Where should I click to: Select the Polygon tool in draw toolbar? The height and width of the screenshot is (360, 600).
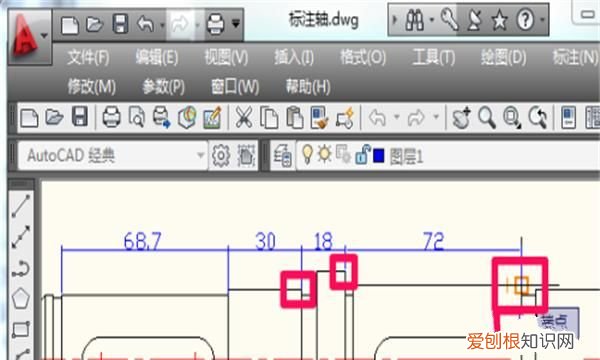click(x=21, y=298)
